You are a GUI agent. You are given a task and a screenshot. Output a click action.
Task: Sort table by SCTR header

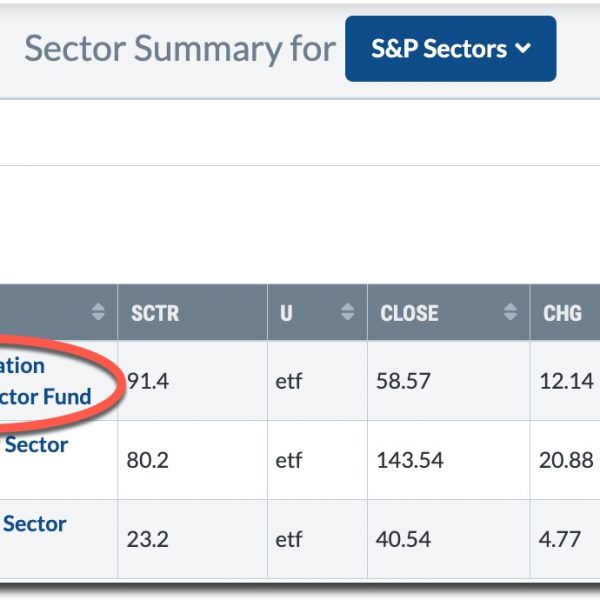click(x=155, y=313)
